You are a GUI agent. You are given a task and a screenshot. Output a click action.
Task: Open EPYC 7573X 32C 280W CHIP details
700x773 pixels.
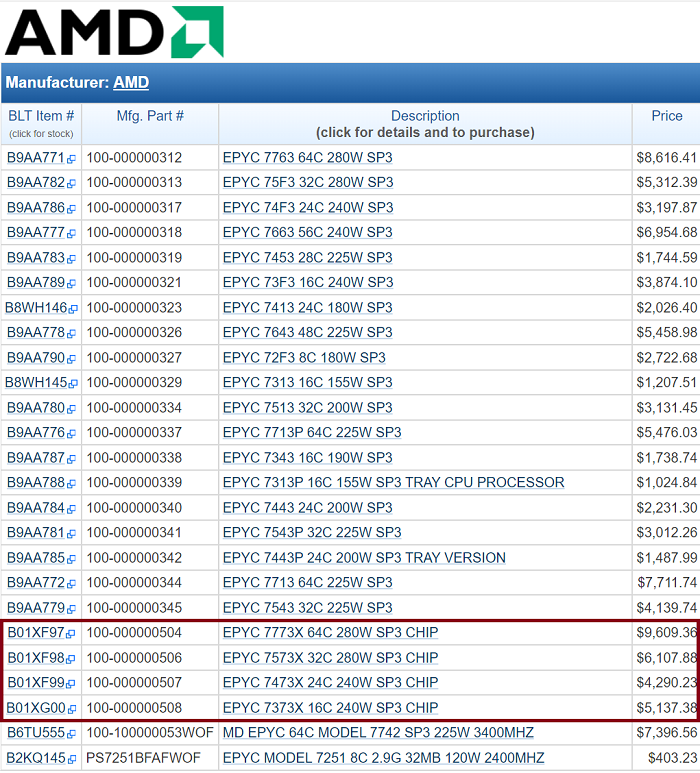click(x=330, y=658)
